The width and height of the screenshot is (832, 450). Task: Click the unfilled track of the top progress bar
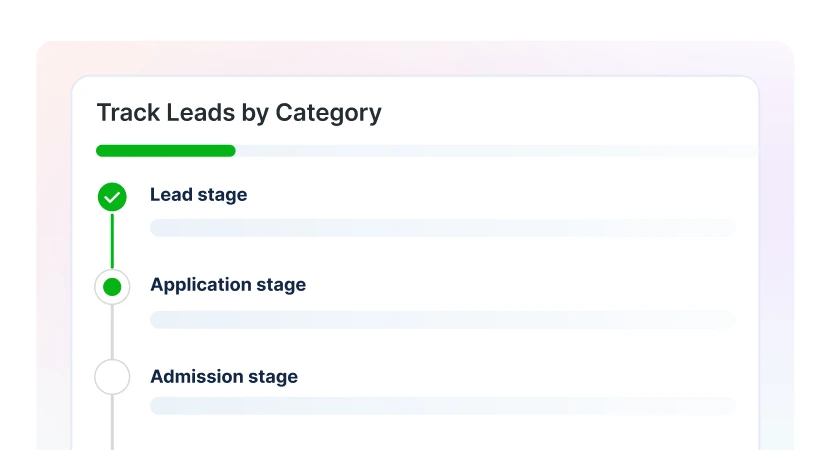[490, 151]
